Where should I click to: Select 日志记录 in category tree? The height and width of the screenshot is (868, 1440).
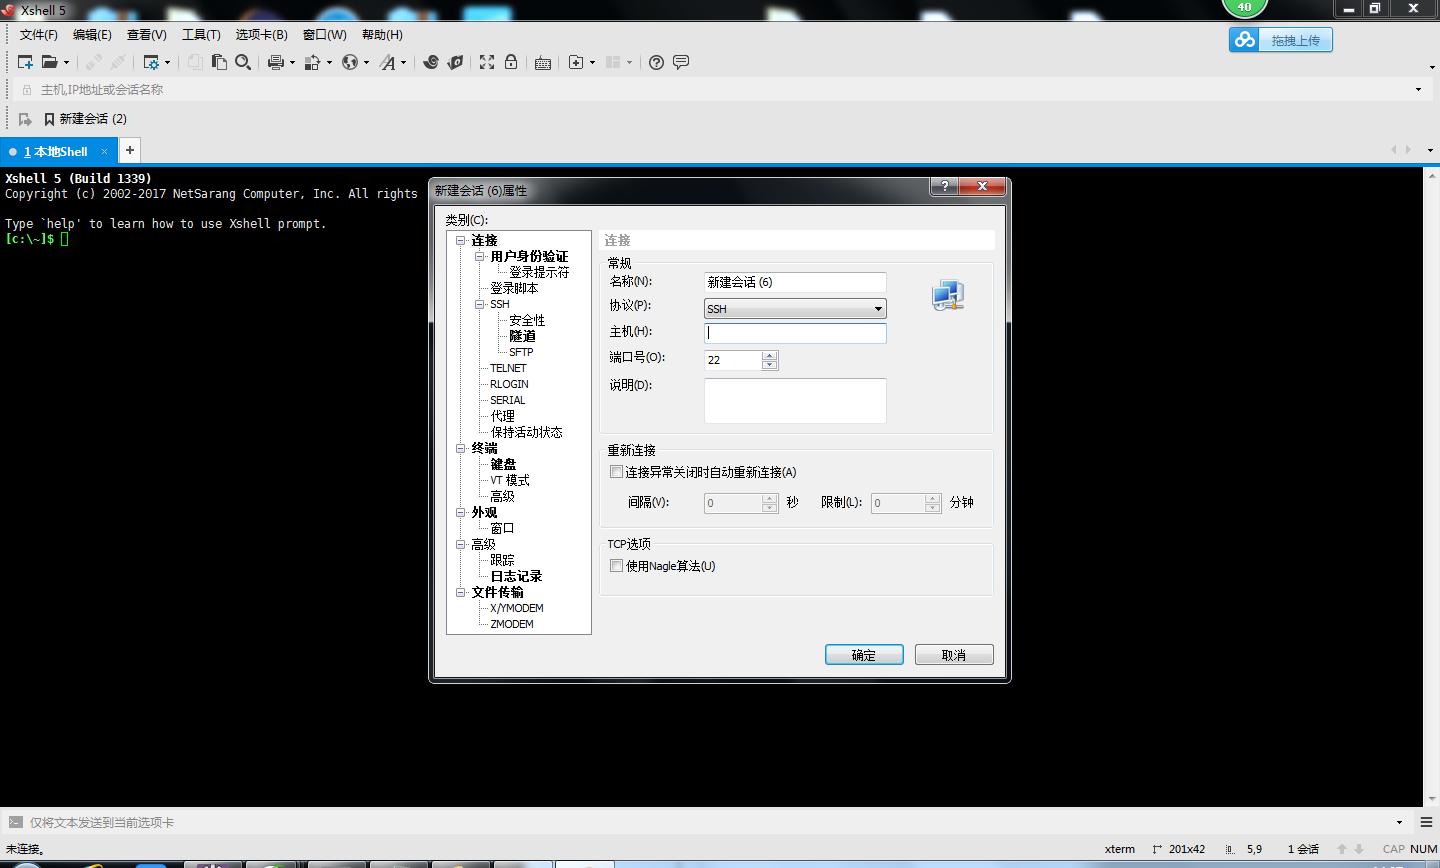coord(516,576)
